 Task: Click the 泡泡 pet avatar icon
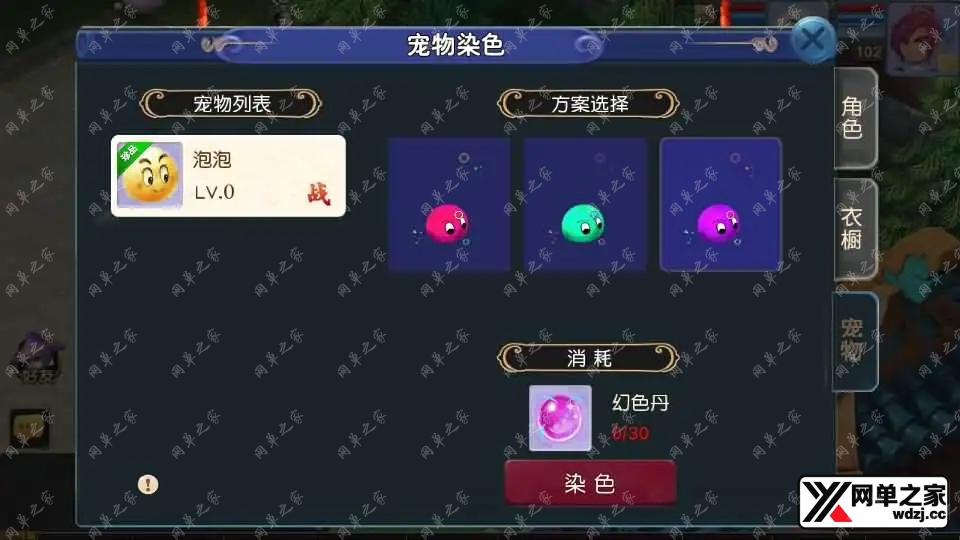[150, 176]
